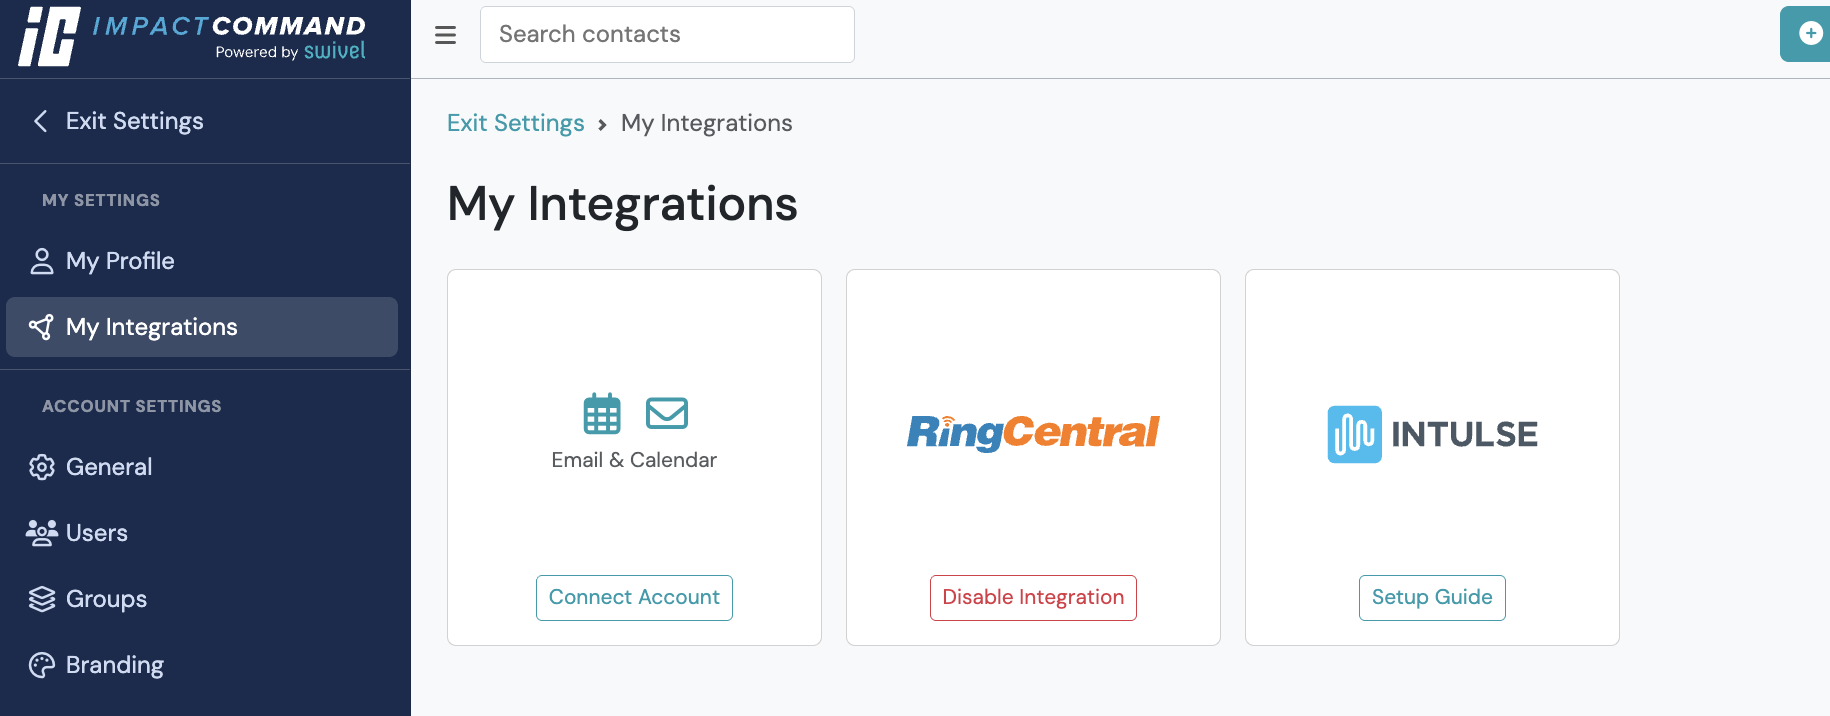
Task: Click the back chevron beside Exit Settings
Action: pyautogui.click(x=40, y=121)
